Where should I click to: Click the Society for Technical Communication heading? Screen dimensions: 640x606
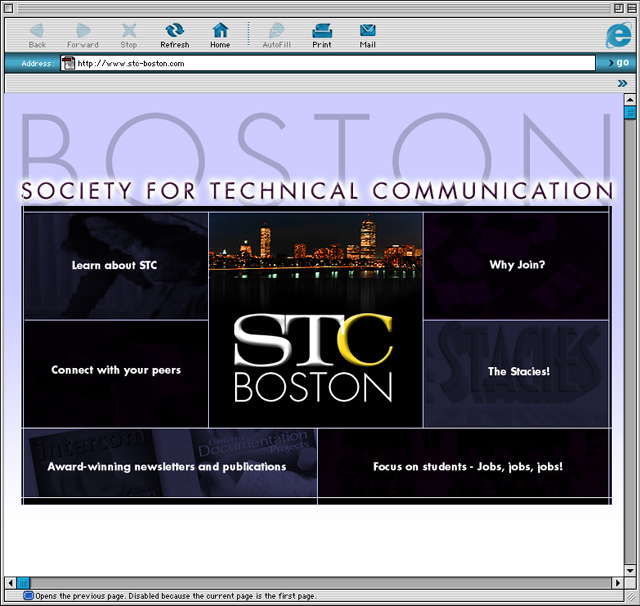[317, 191]
